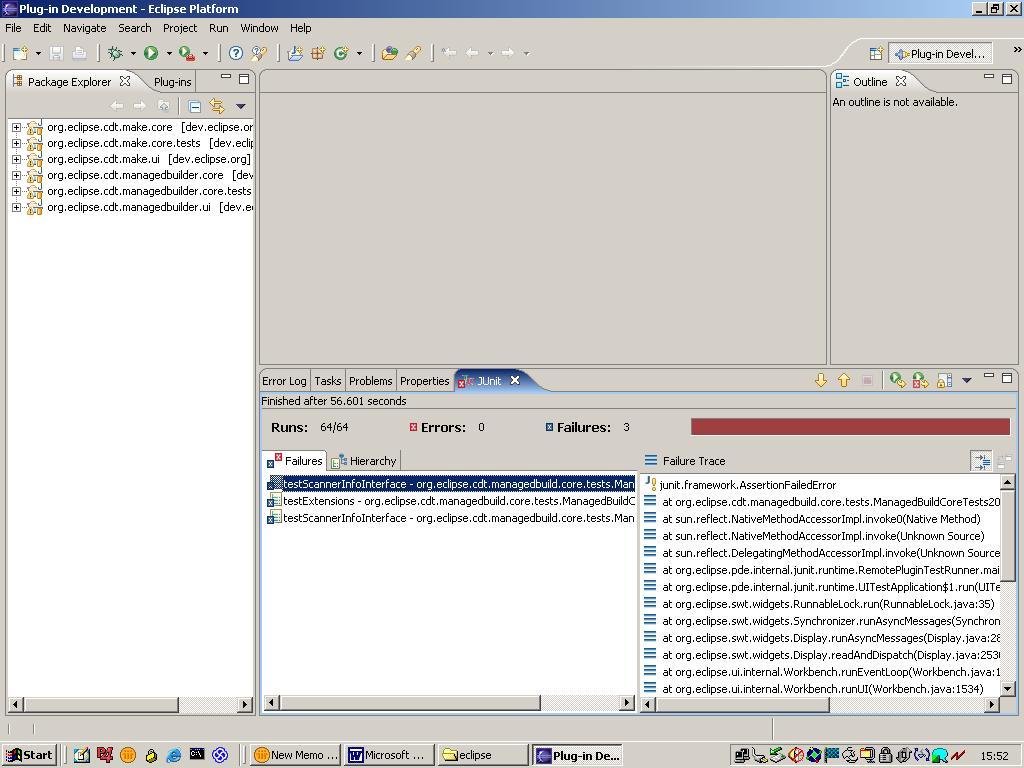Select the JUnit Failures tab

point(295,461)
